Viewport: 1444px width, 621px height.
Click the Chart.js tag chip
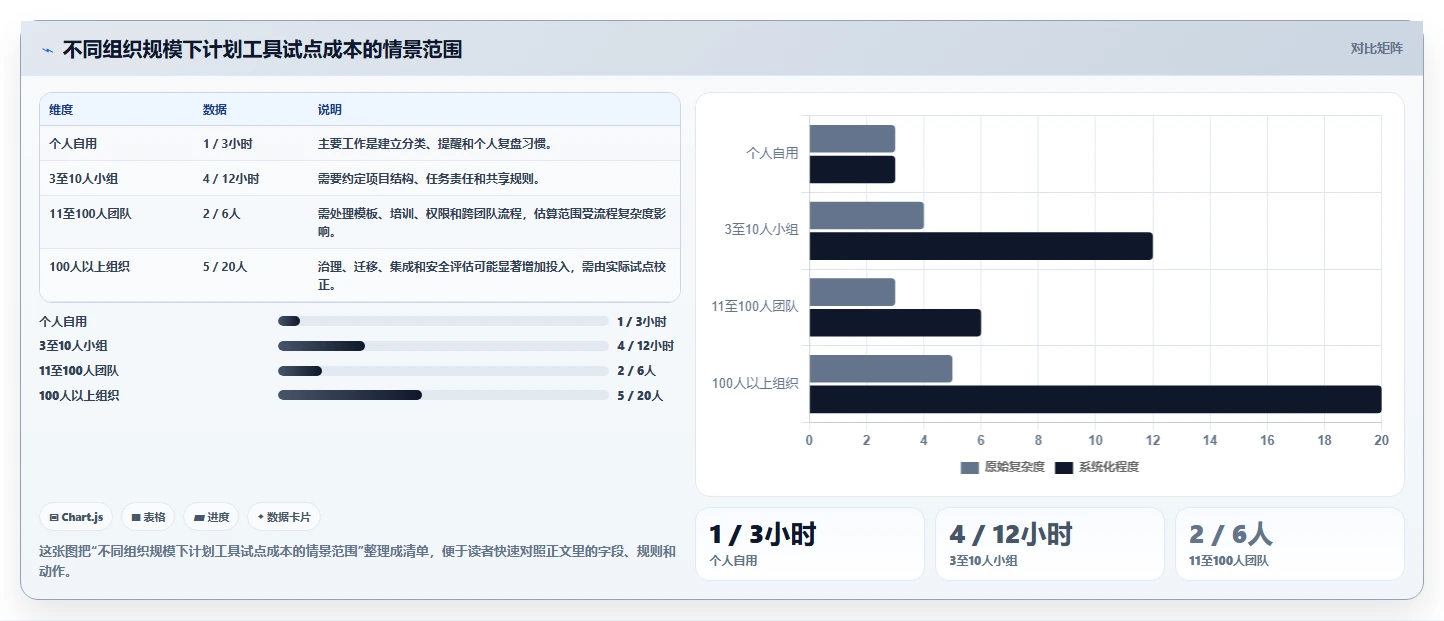click(76, 517)
